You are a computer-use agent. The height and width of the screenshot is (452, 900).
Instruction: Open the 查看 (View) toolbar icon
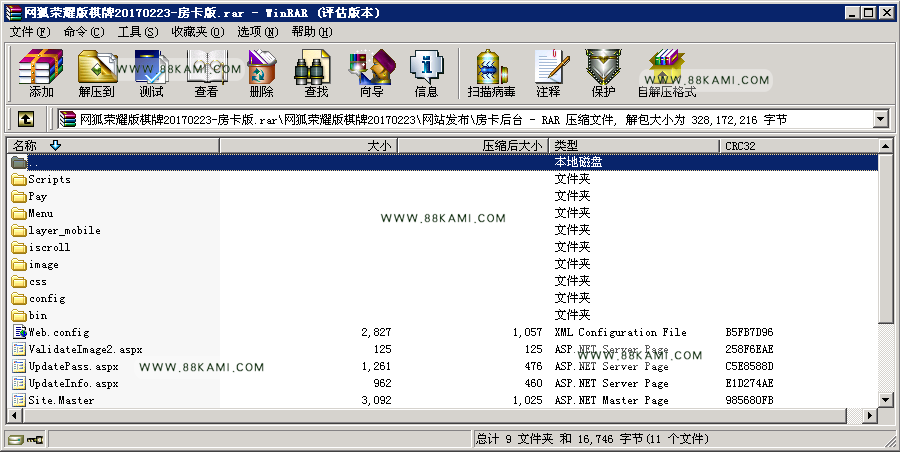click(206, 73)
